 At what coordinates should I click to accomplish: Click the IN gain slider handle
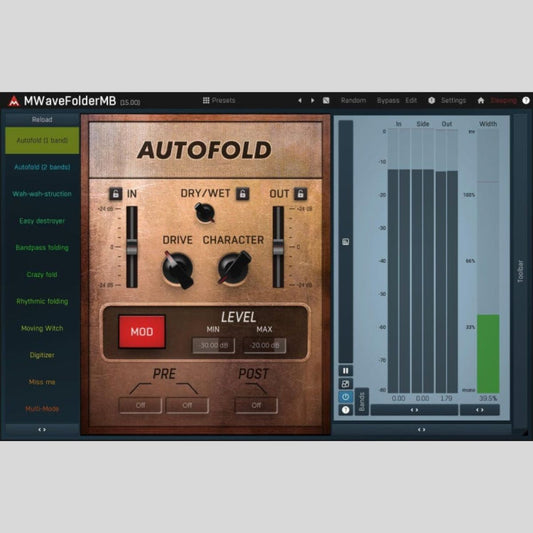132,247
